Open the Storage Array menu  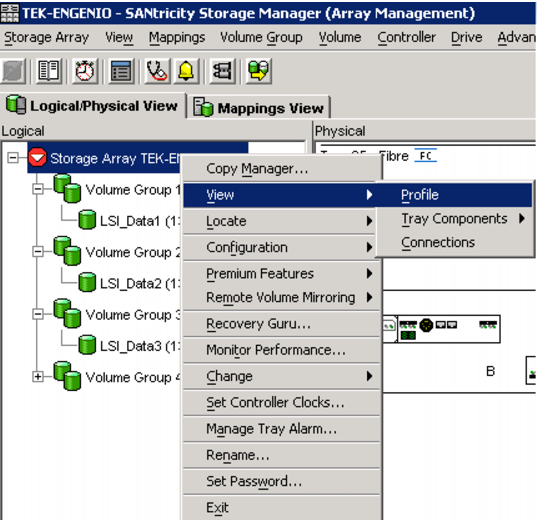pos(46,37)
